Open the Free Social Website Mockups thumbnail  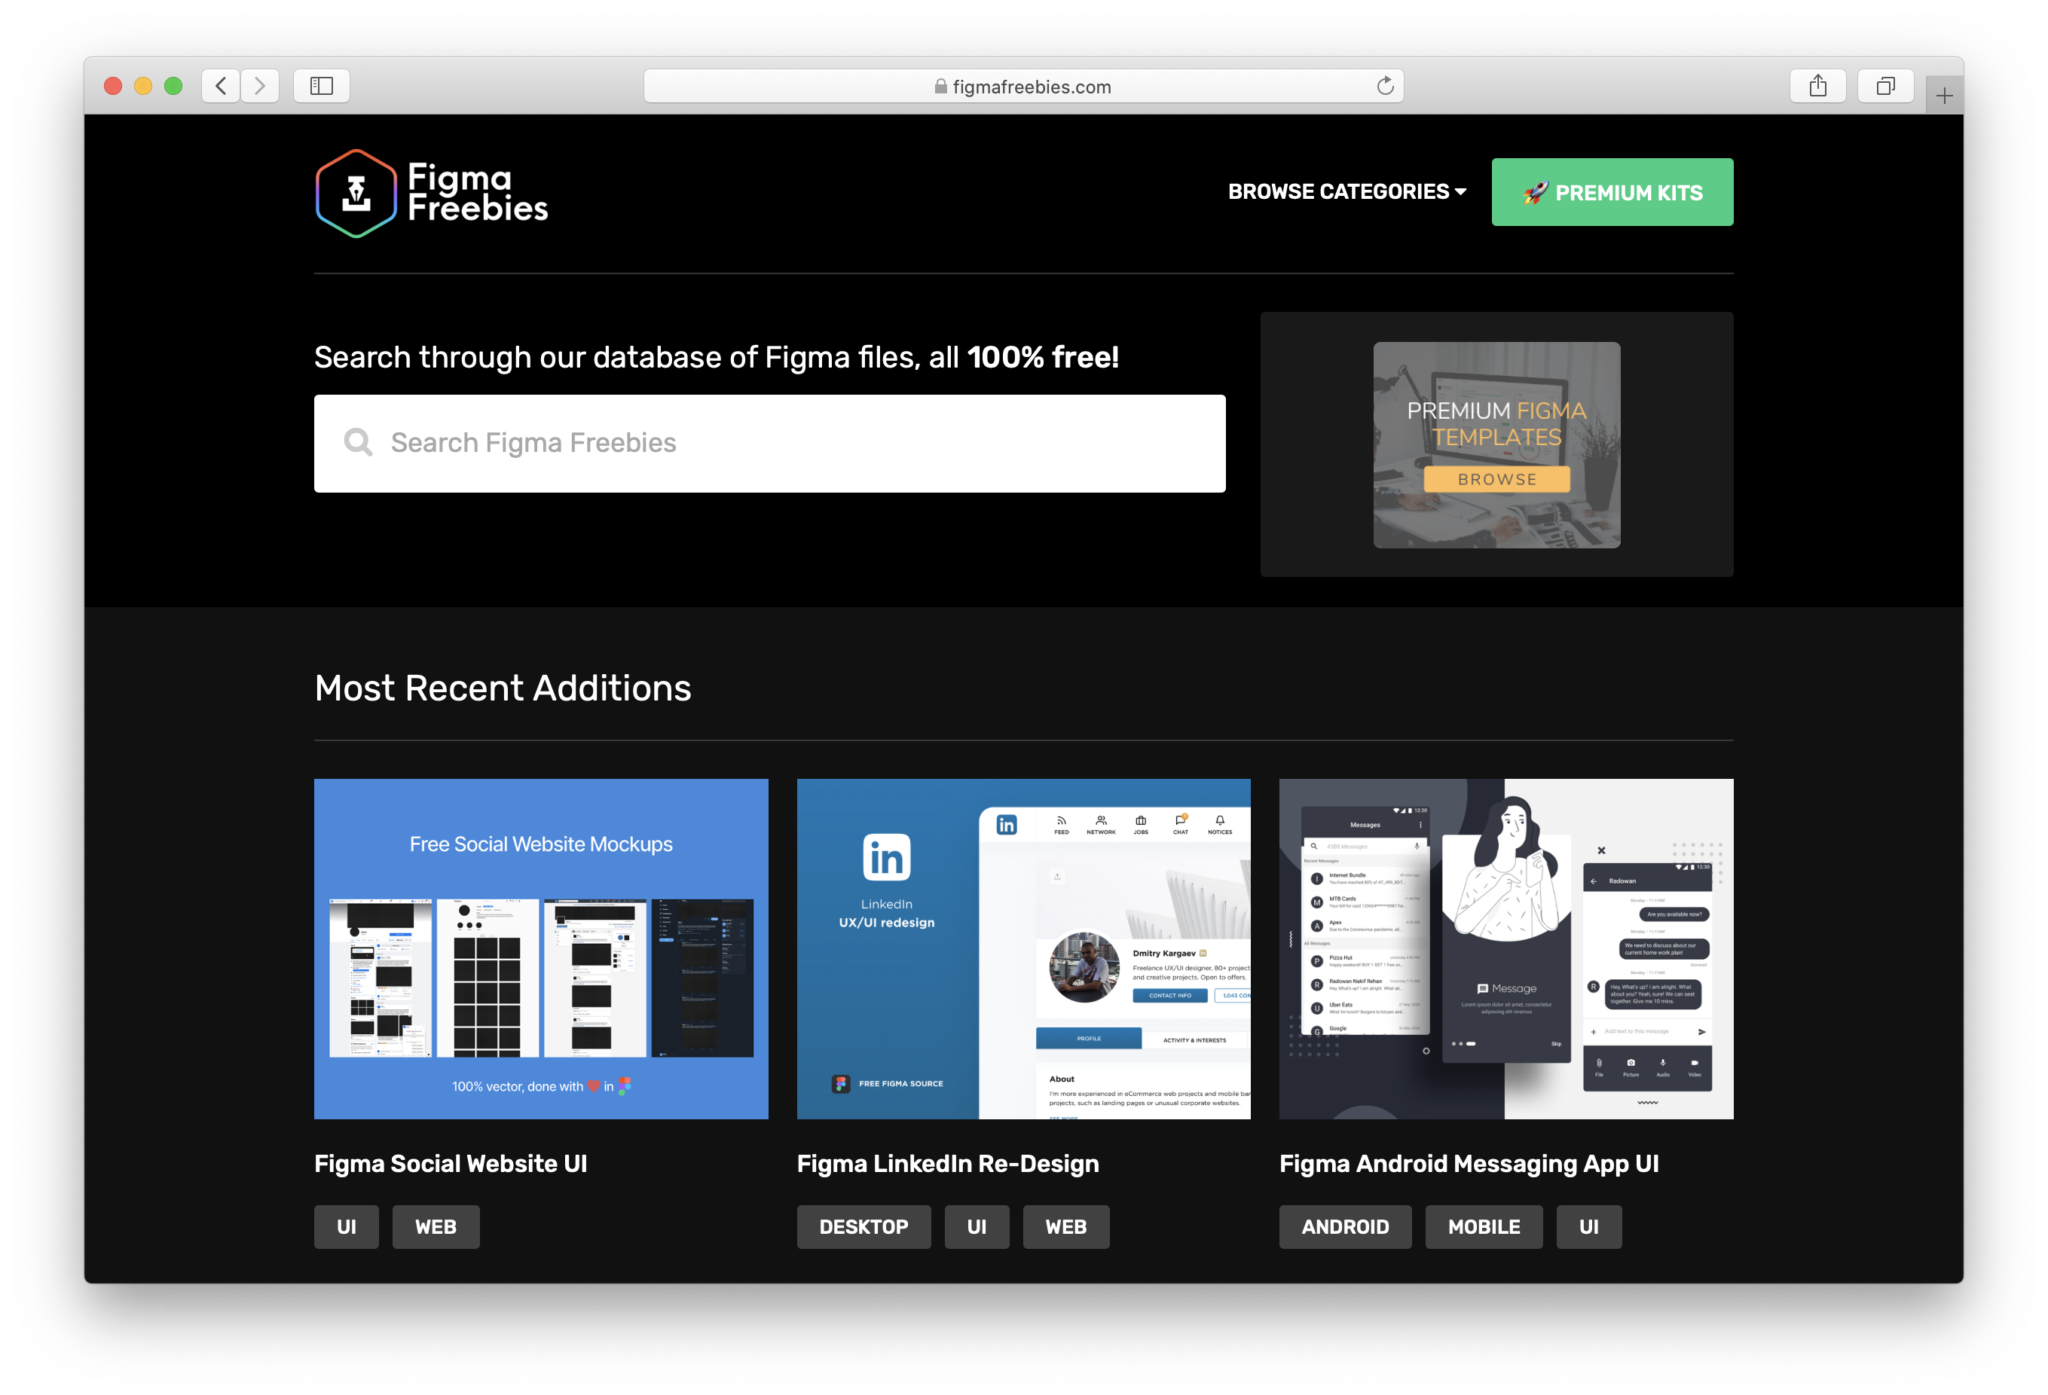541,948
